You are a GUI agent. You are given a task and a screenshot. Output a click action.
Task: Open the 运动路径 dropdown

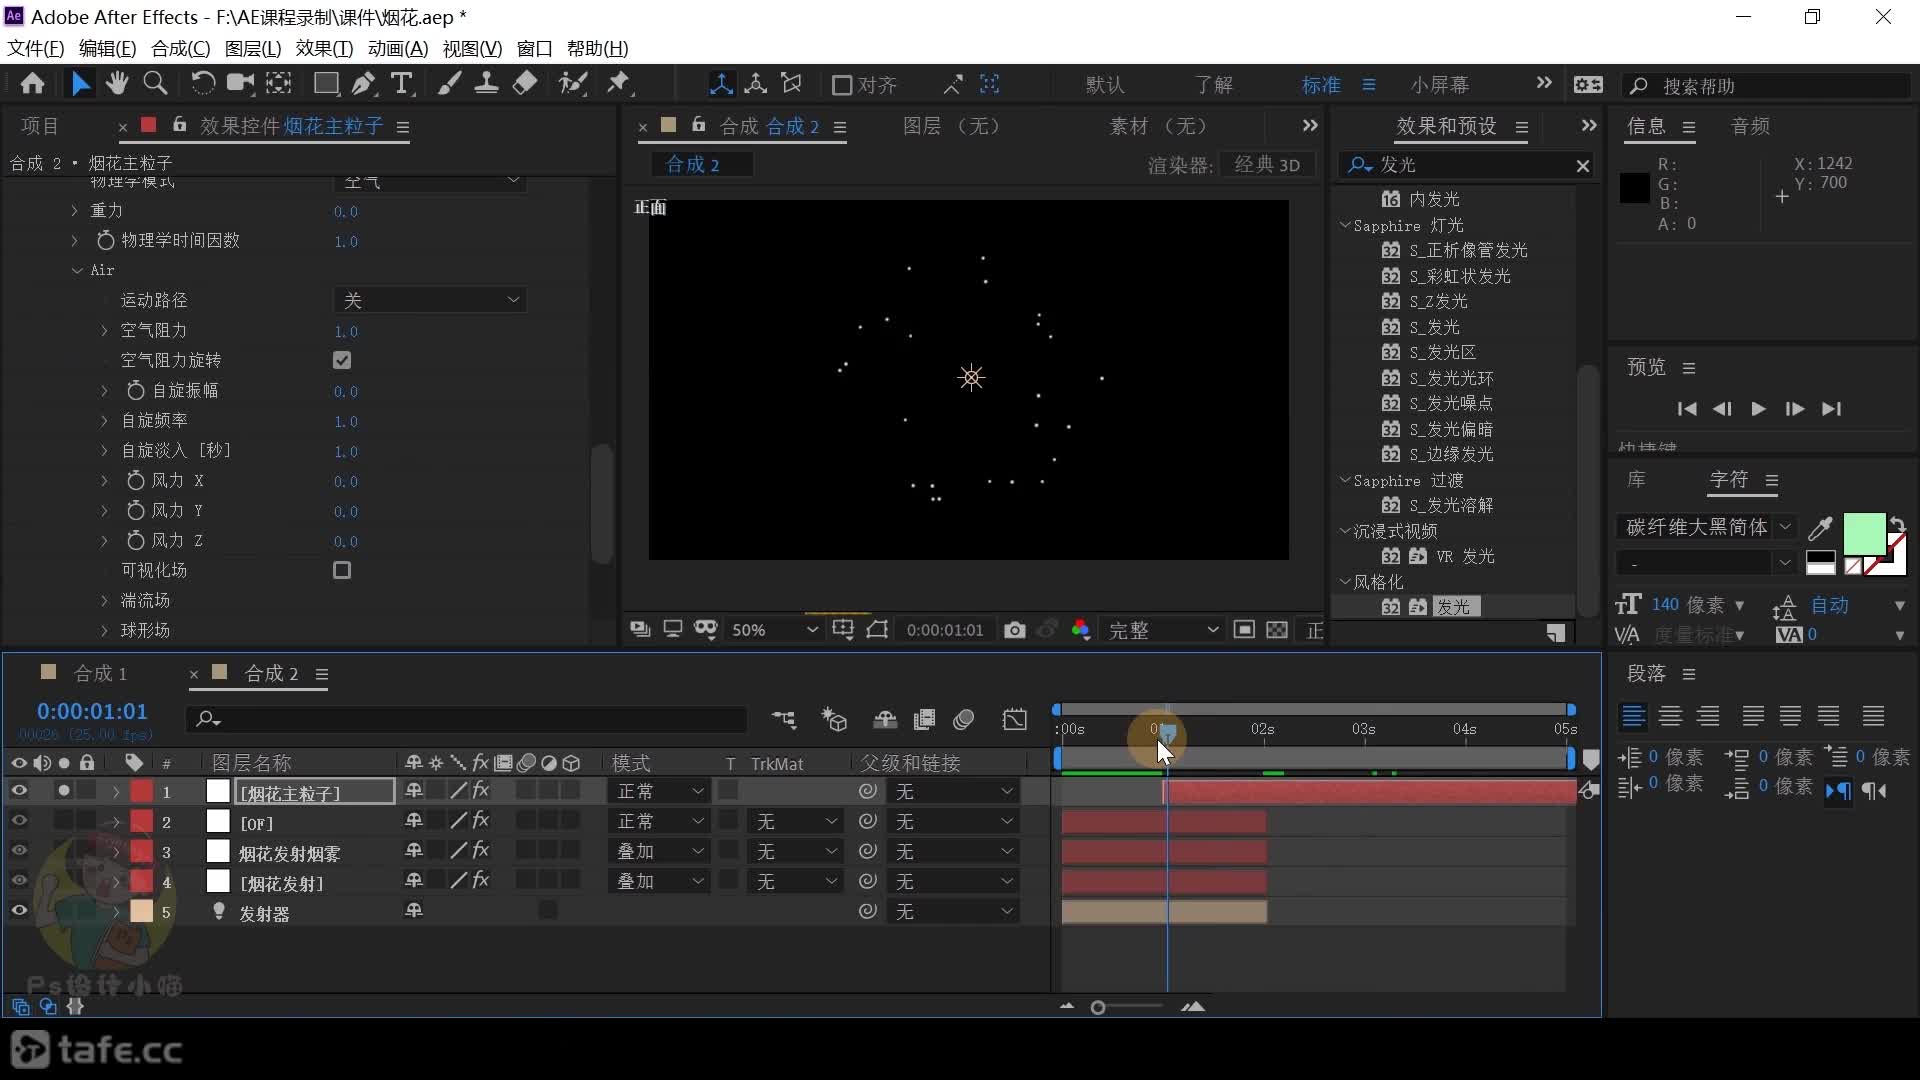click(430, 300)
